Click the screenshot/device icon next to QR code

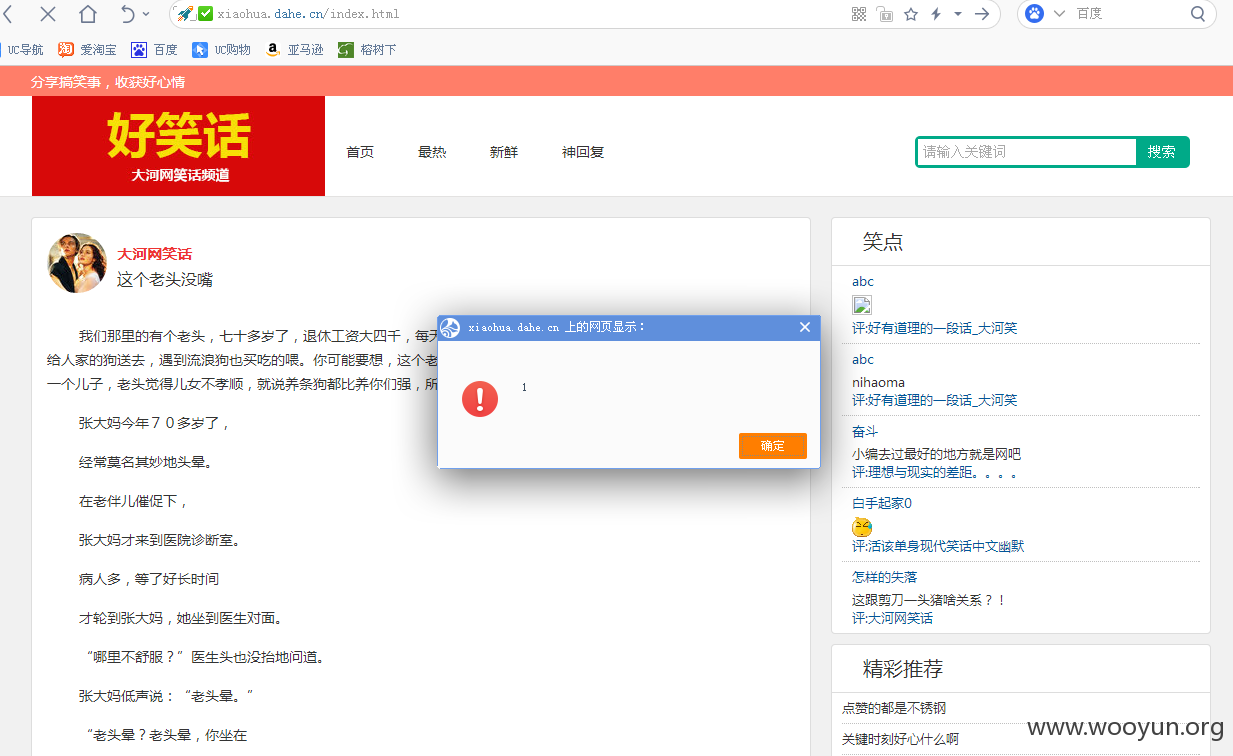(885, 14)
